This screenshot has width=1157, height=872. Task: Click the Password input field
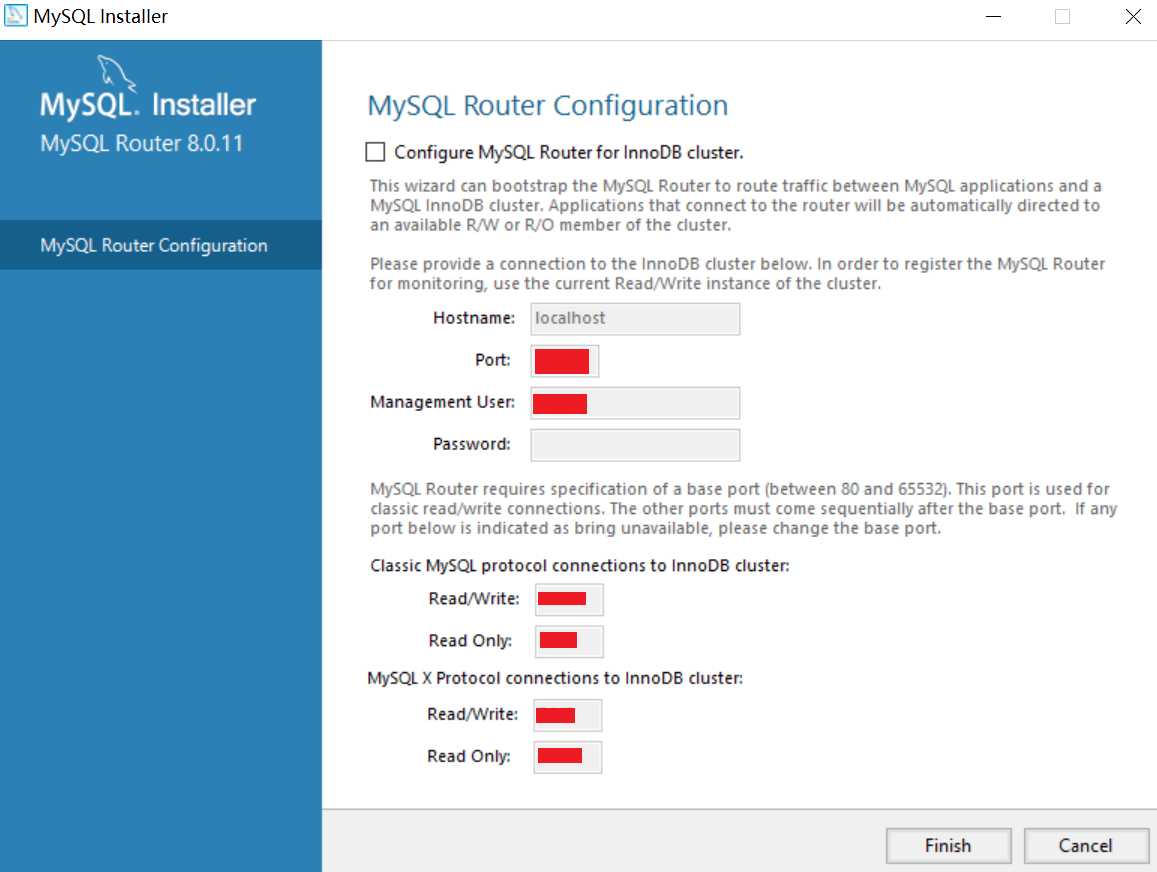coord(635,445)
